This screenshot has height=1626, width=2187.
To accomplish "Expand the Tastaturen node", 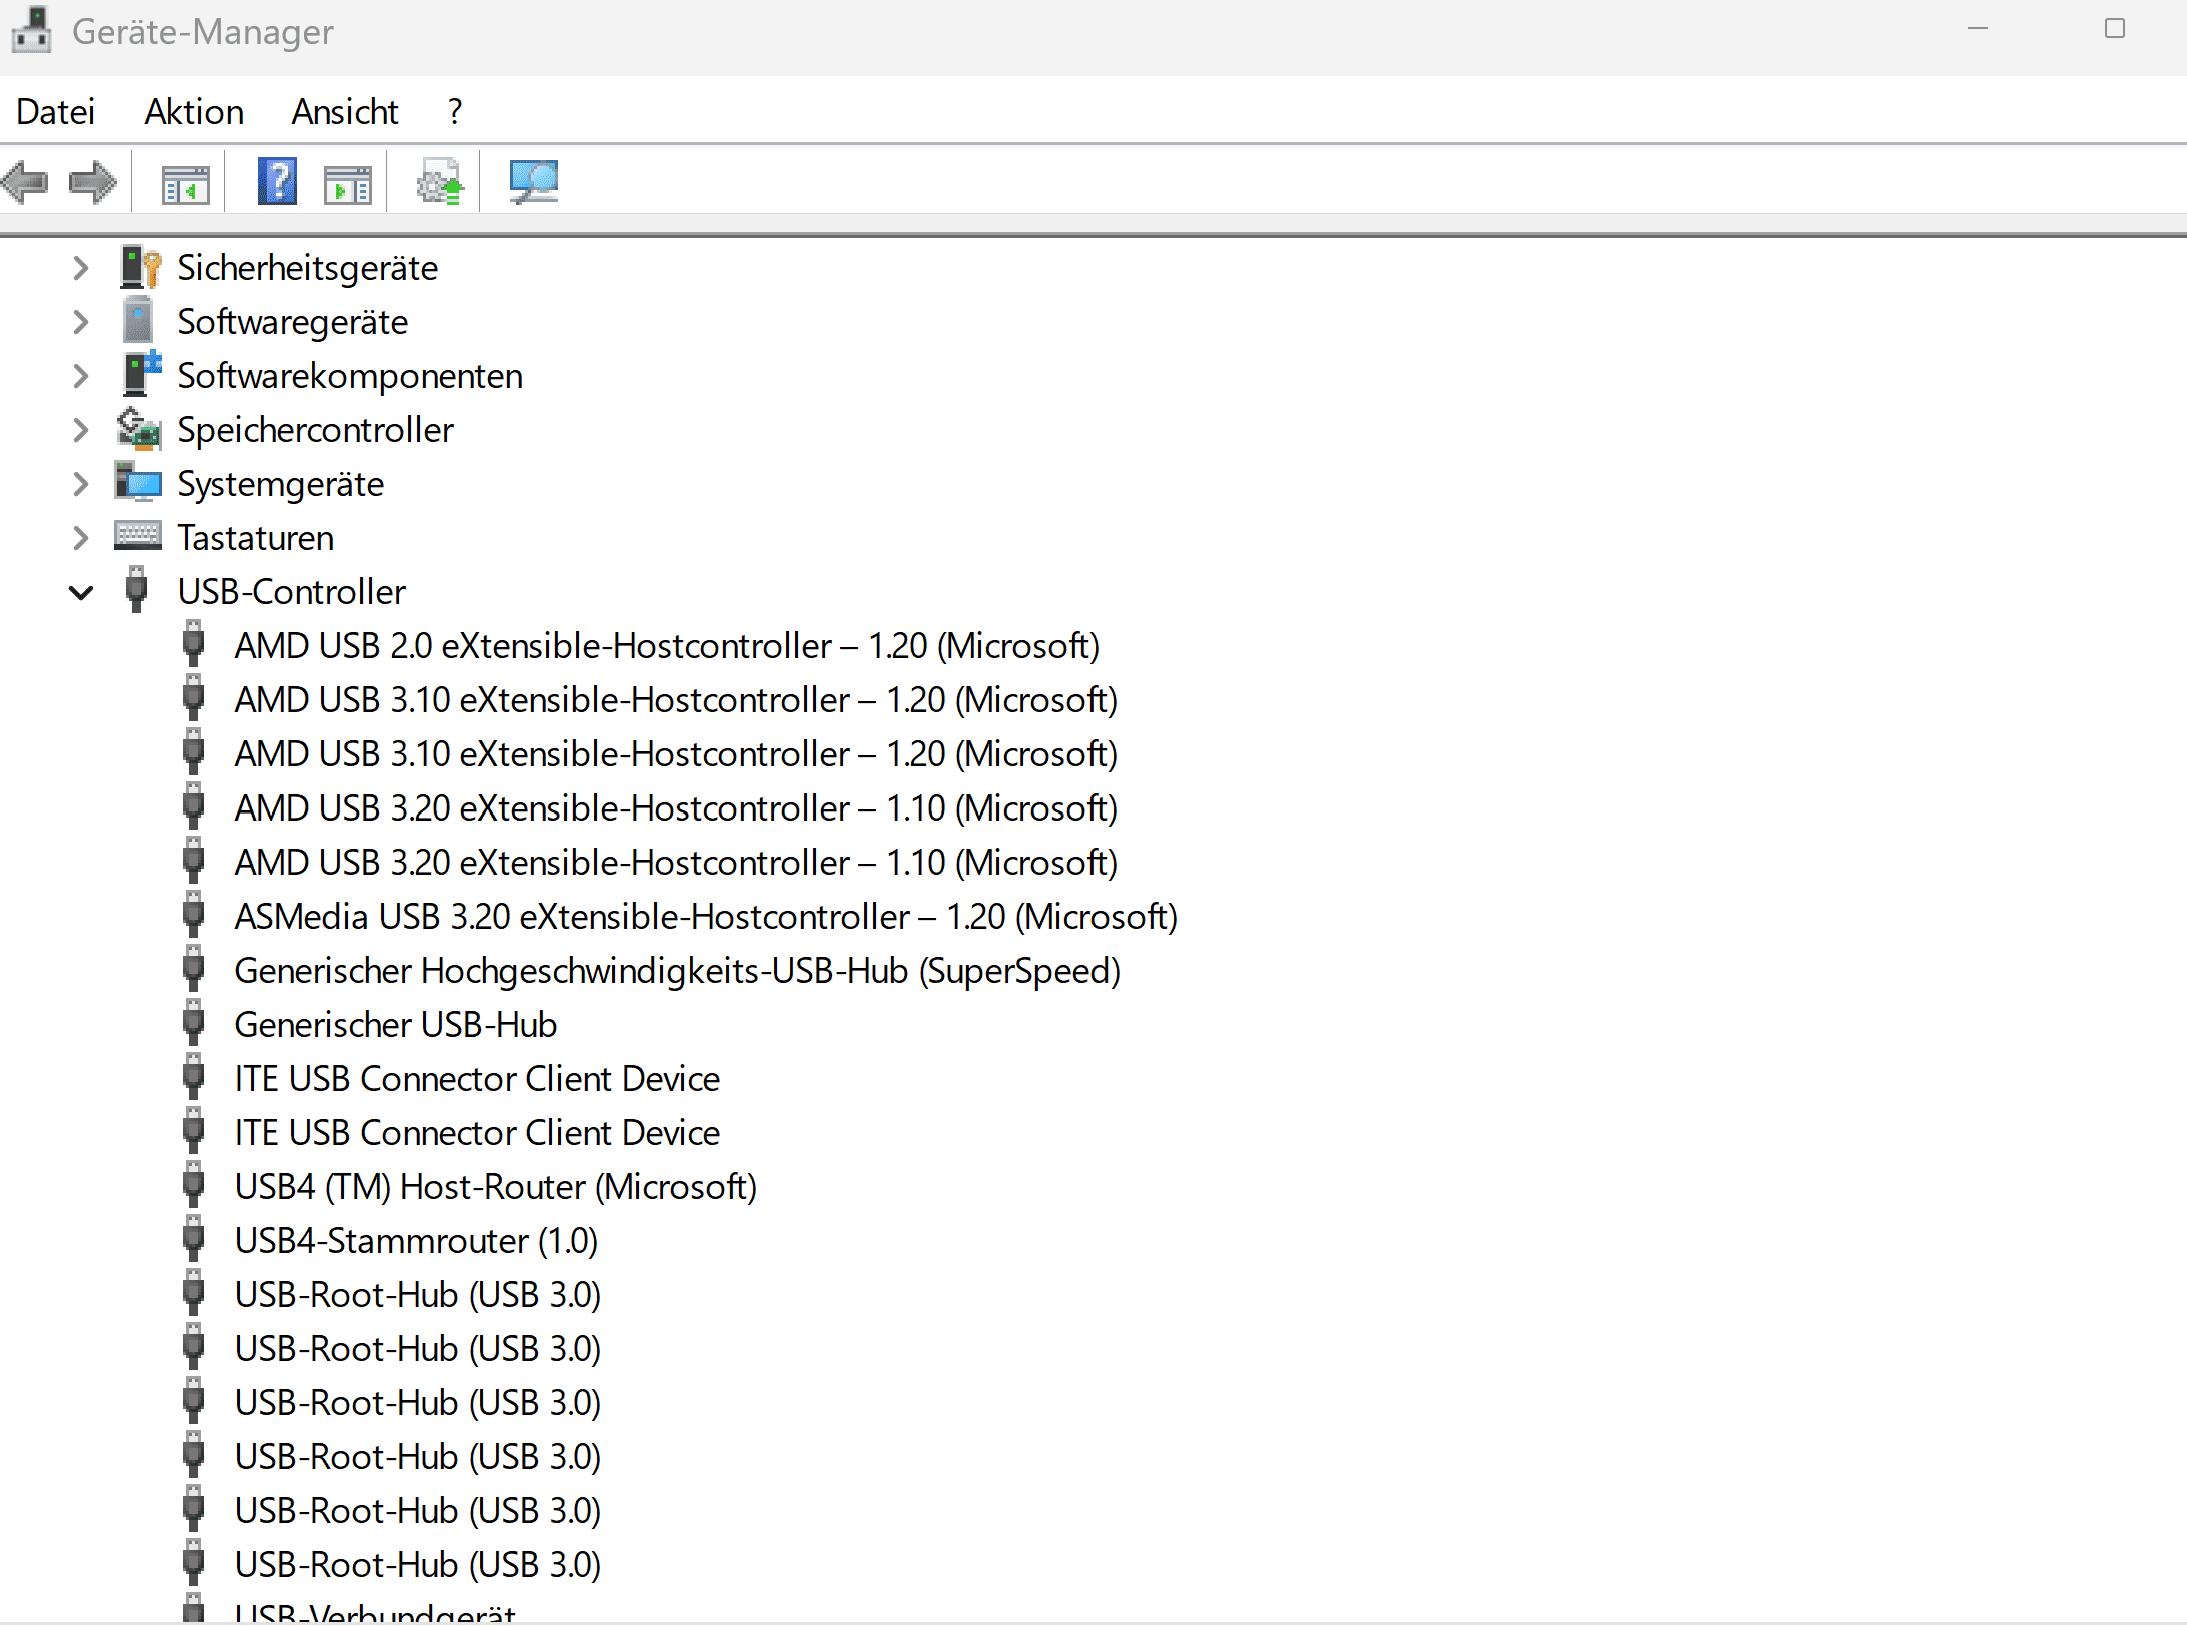I will click(81, 538).
